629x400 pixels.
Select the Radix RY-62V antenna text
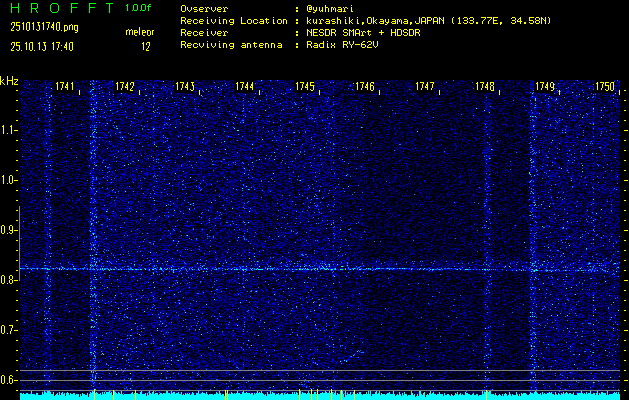(x=342, y=45)
